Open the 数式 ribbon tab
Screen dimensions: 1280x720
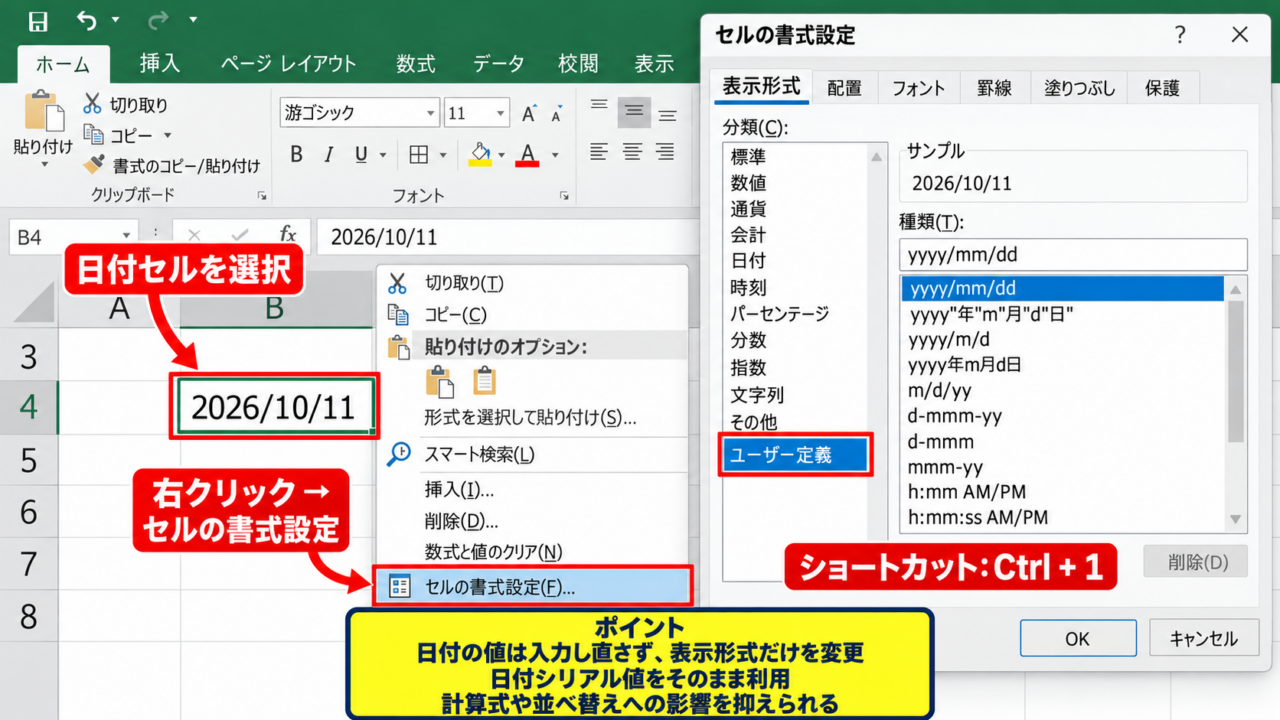click(415, 63)
